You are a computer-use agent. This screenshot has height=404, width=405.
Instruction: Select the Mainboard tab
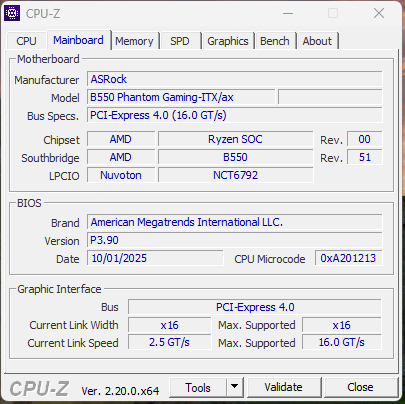click(78, 40)
